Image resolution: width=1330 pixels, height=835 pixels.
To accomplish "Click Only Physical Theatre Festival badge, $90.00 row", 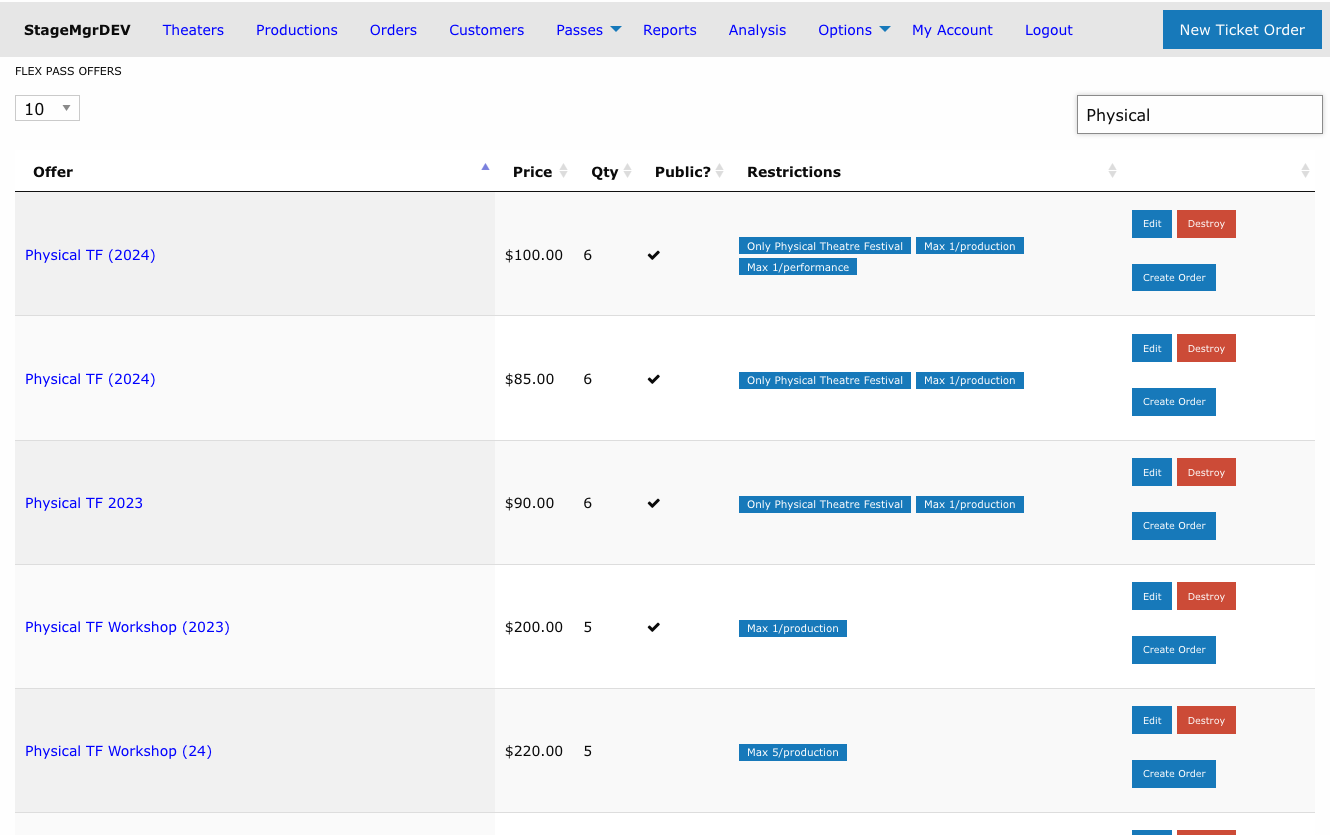I will [825, 504].
